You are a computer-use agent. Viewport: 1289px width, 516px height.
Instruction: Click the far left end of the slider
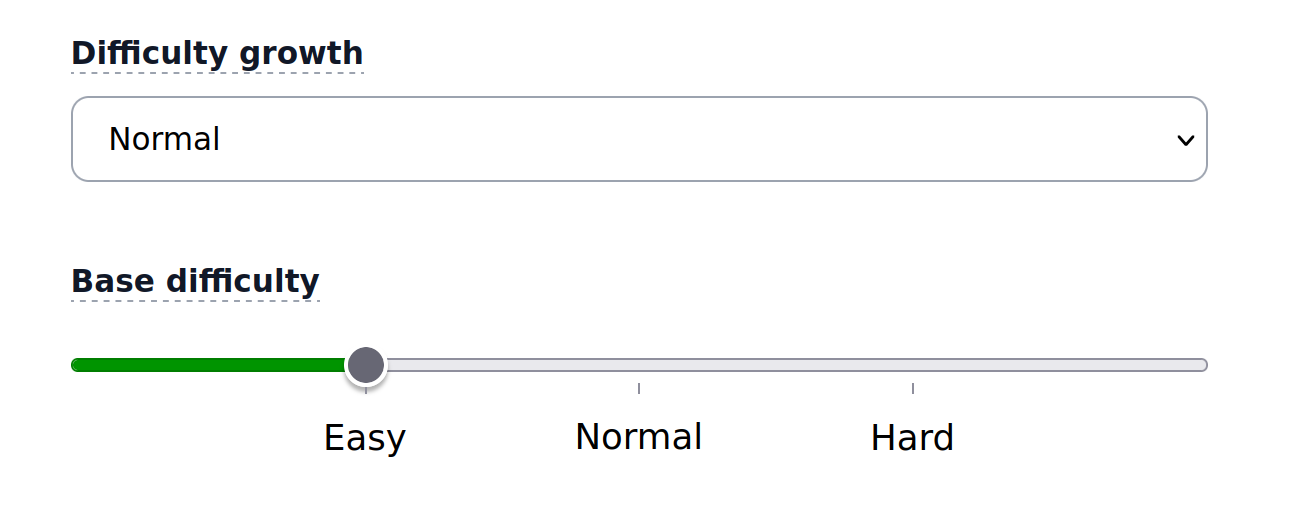pyautogui.click(x=76, y=365)
